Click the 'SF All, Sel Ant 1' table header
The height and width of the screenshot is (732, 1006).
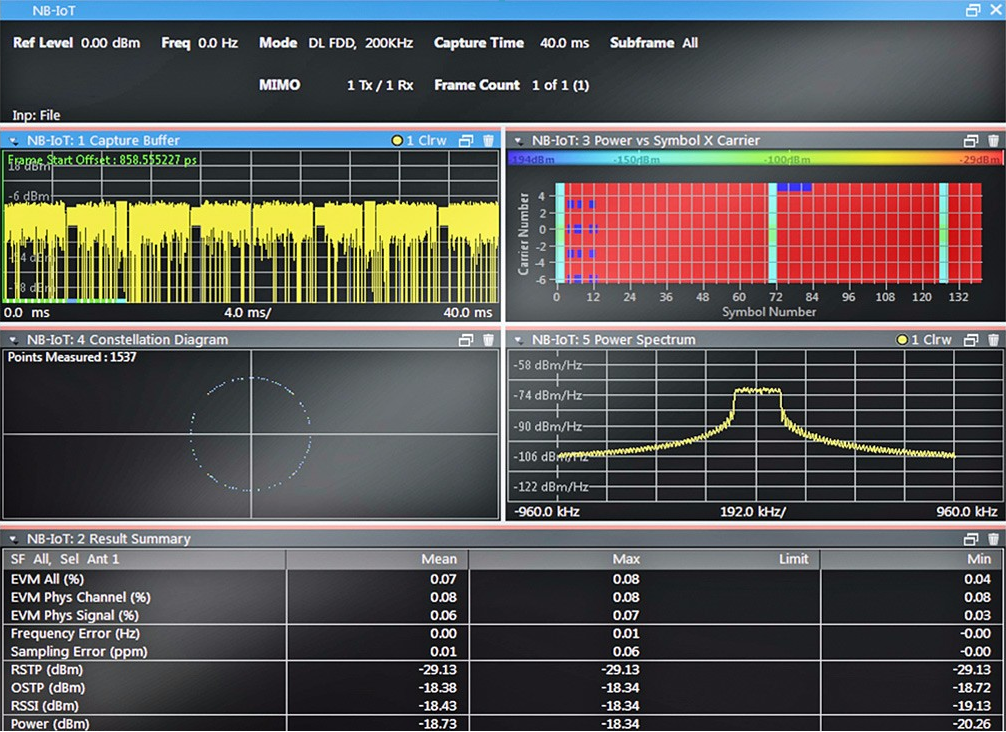click(x=65, y=559)
